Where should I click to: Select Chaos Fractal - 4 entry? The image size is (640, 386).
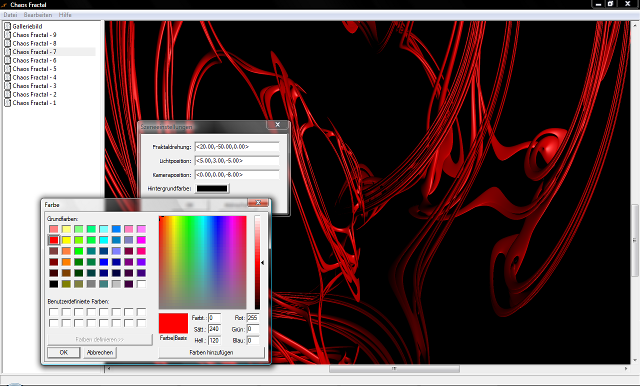[x=34, y=78]
